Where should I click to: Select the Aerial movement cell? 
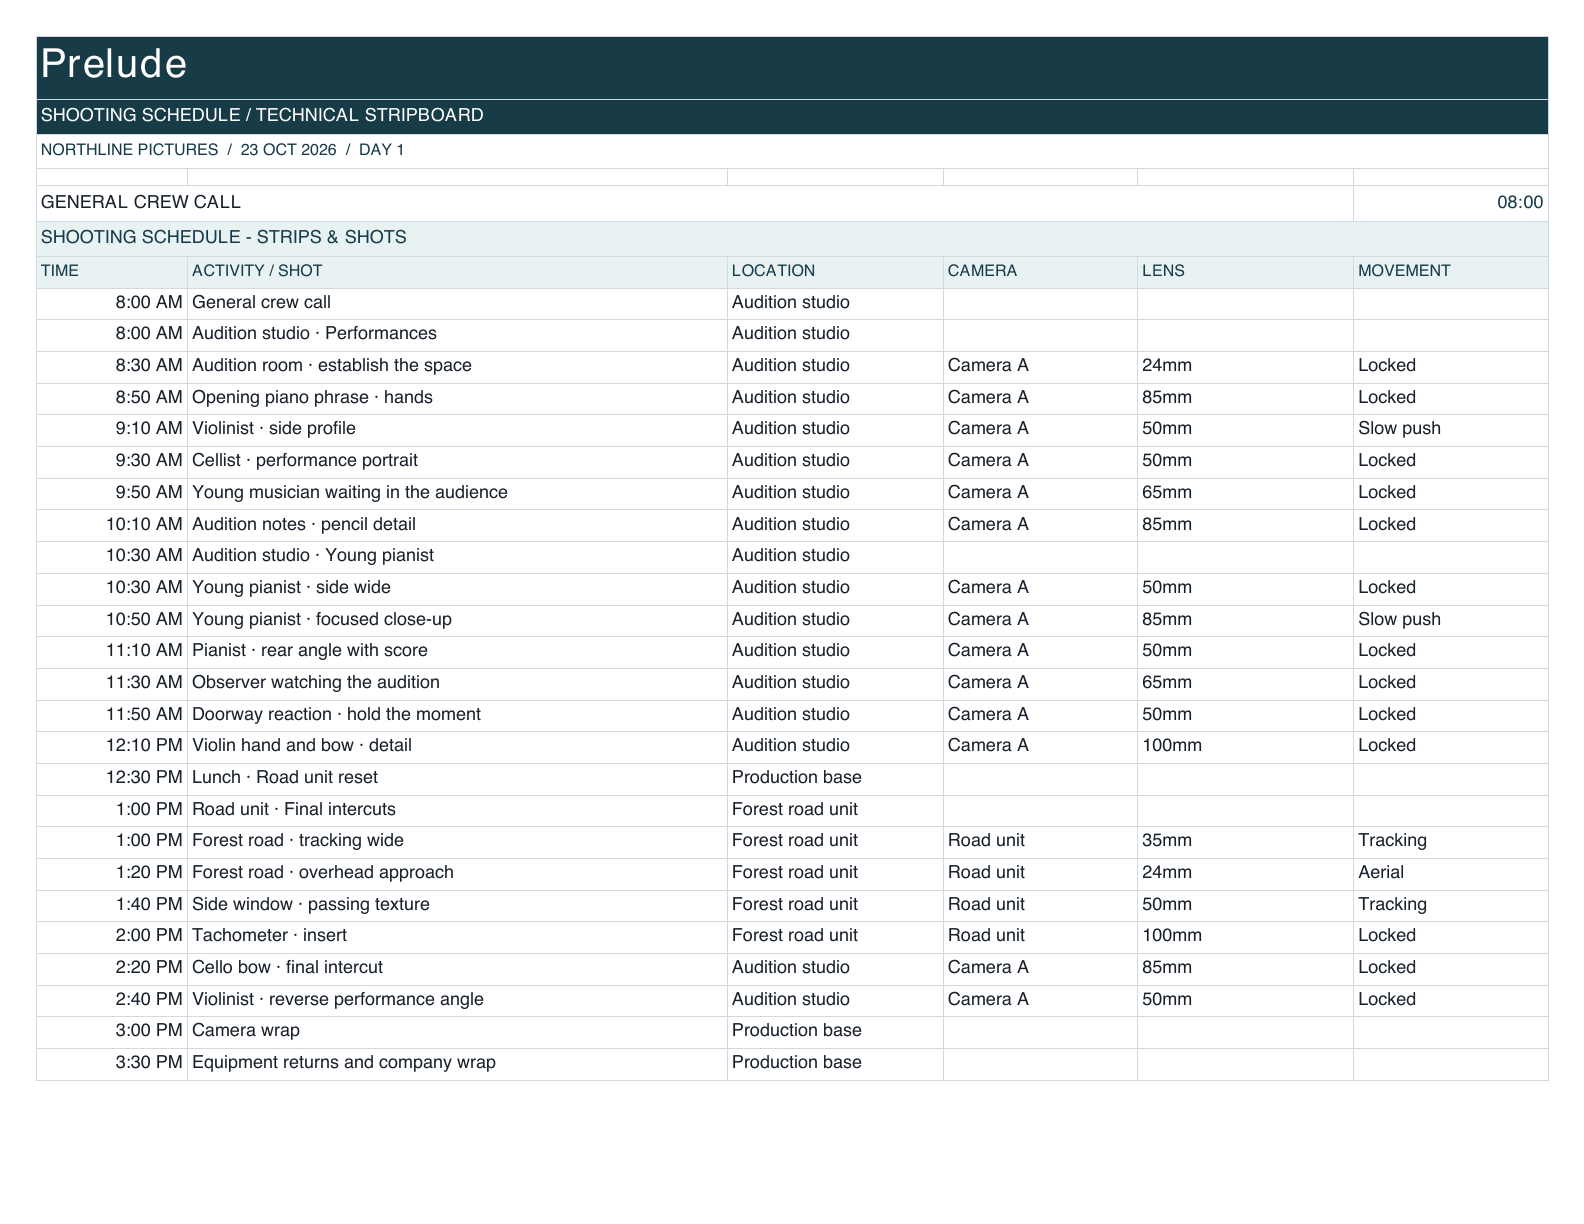point(1450,873)
